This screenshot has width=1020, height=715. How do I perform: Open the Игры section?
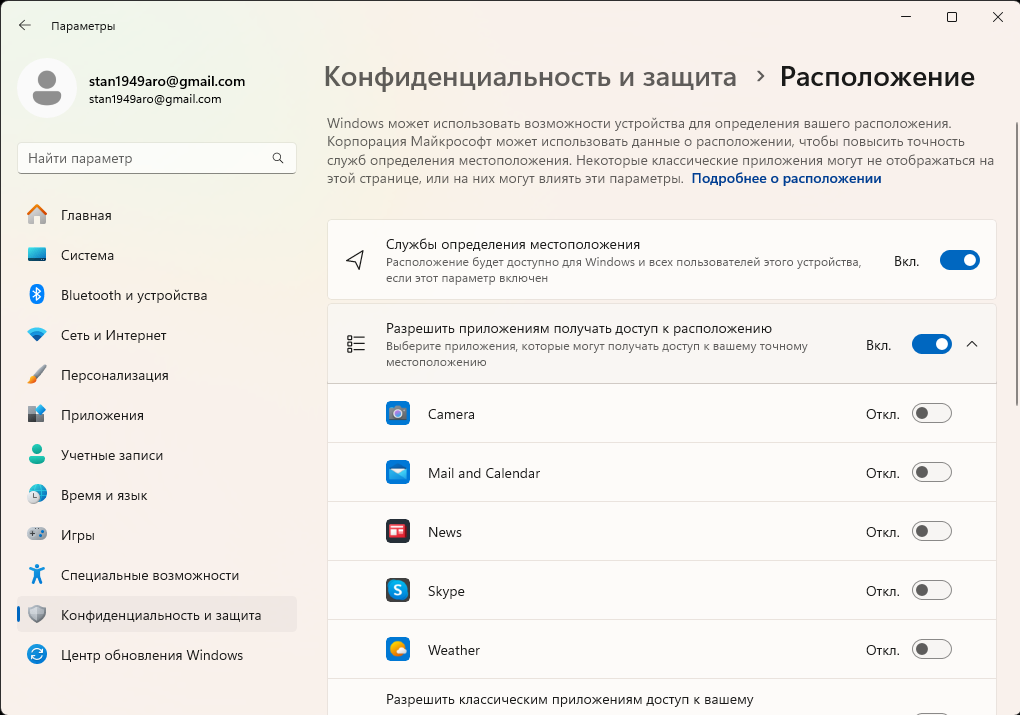tap(157, 535)
